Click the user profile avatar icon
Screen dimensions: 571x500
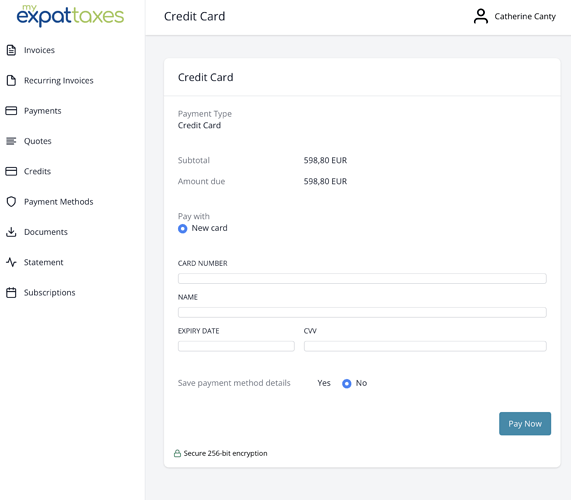coord(481,16)
